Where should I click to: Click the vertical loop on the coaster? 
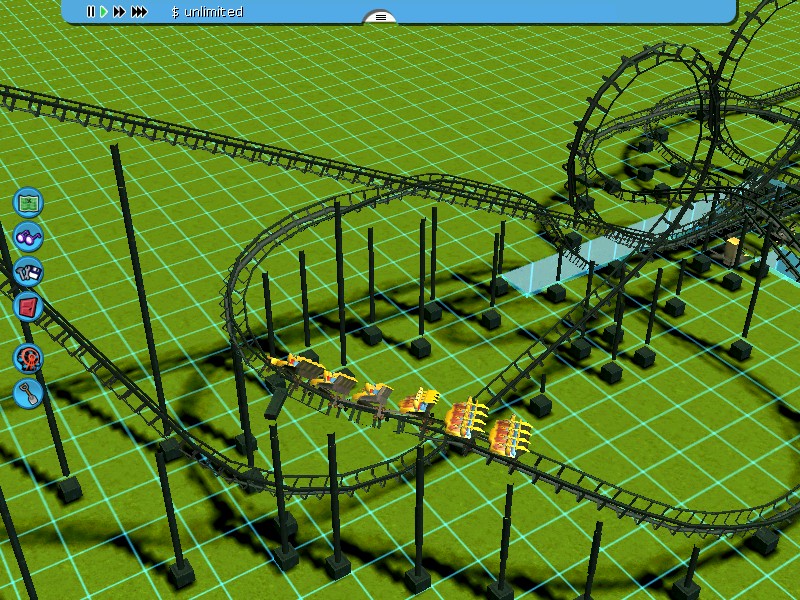pos(640,110)
